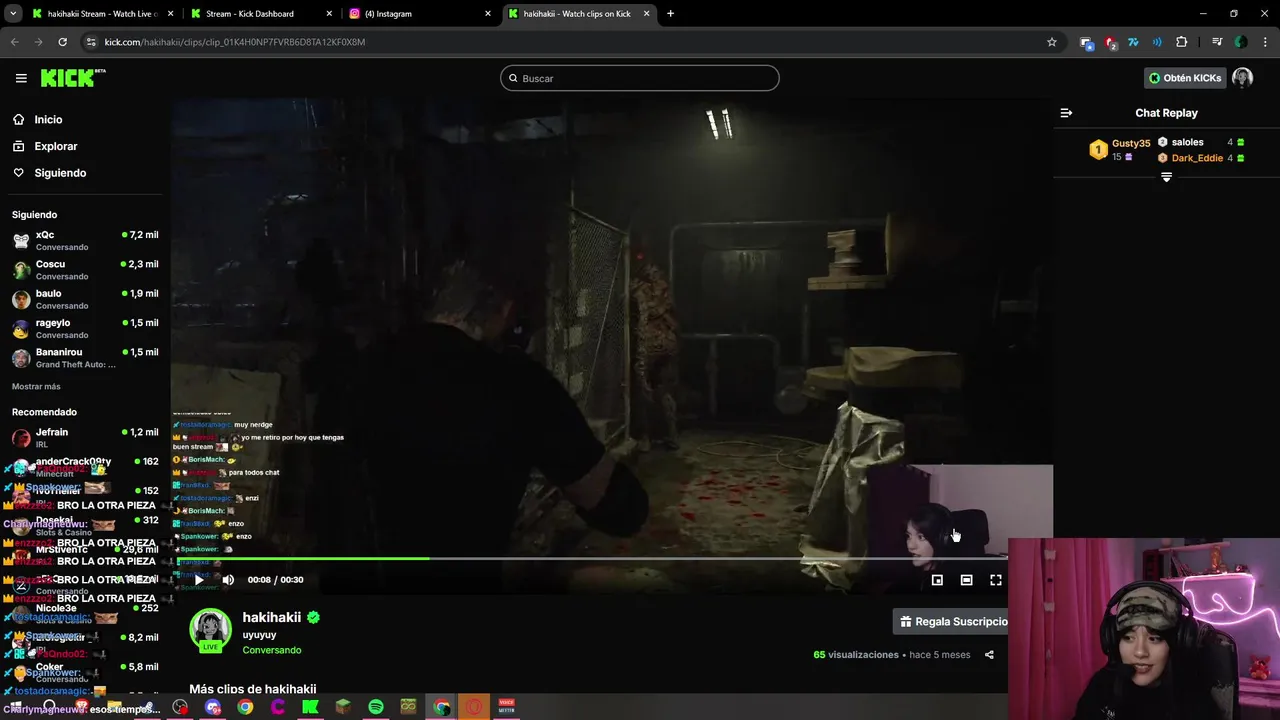Collapse the Chat Replay panel

(x=1066, y=113)
